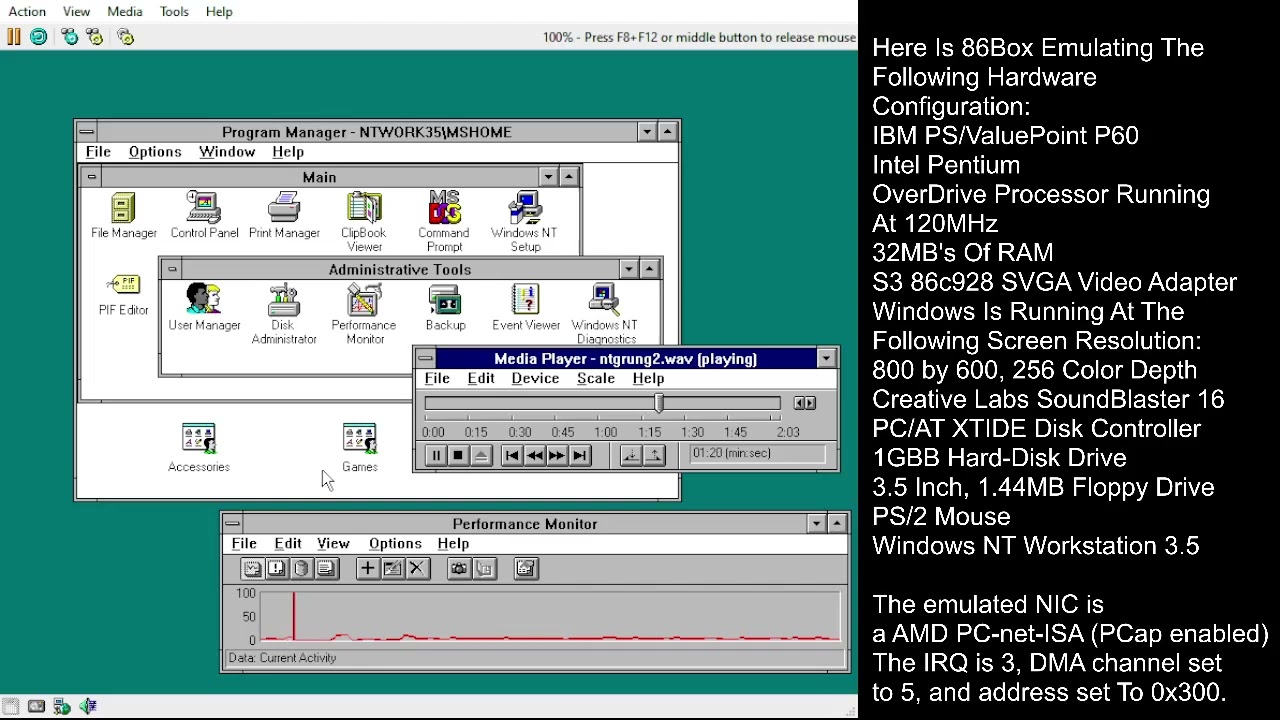Pause the 86Box emulation
The image size is (1280, 720).
pyautogui.click(x=13, y=37)
